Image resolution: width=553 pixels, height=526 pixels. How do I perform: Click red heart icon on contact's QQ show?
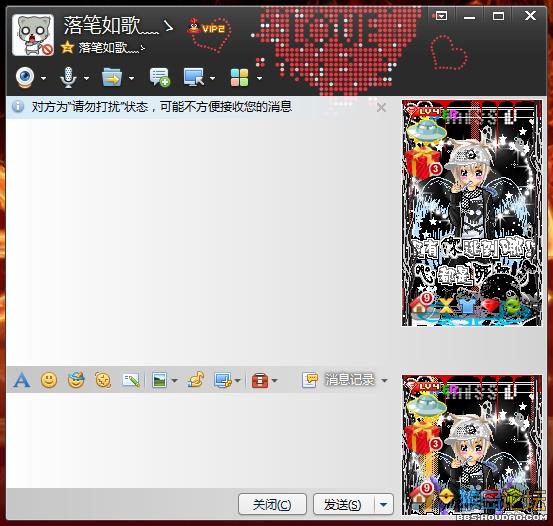(491, 306)
